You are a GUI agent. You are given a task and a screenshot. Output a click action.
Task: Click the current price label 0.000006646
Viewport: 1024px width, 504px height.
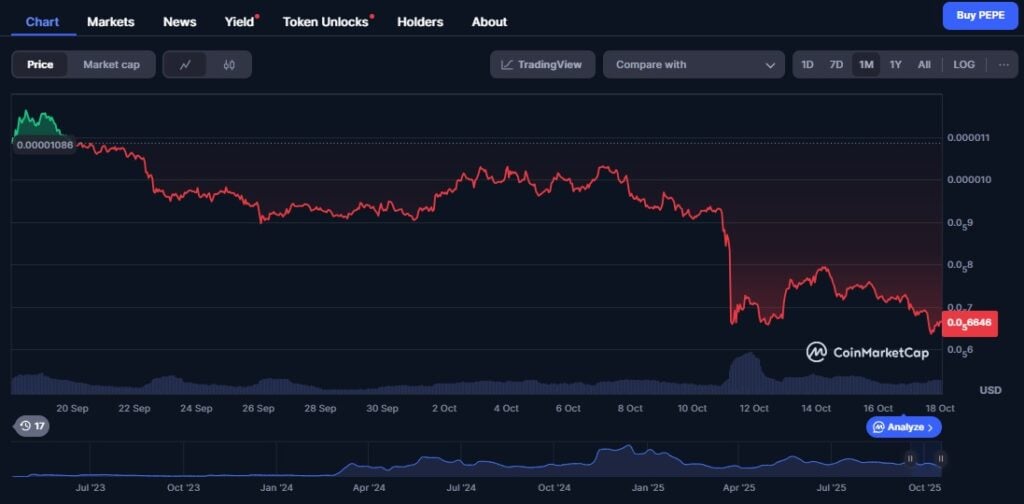(x=969, y=323)
